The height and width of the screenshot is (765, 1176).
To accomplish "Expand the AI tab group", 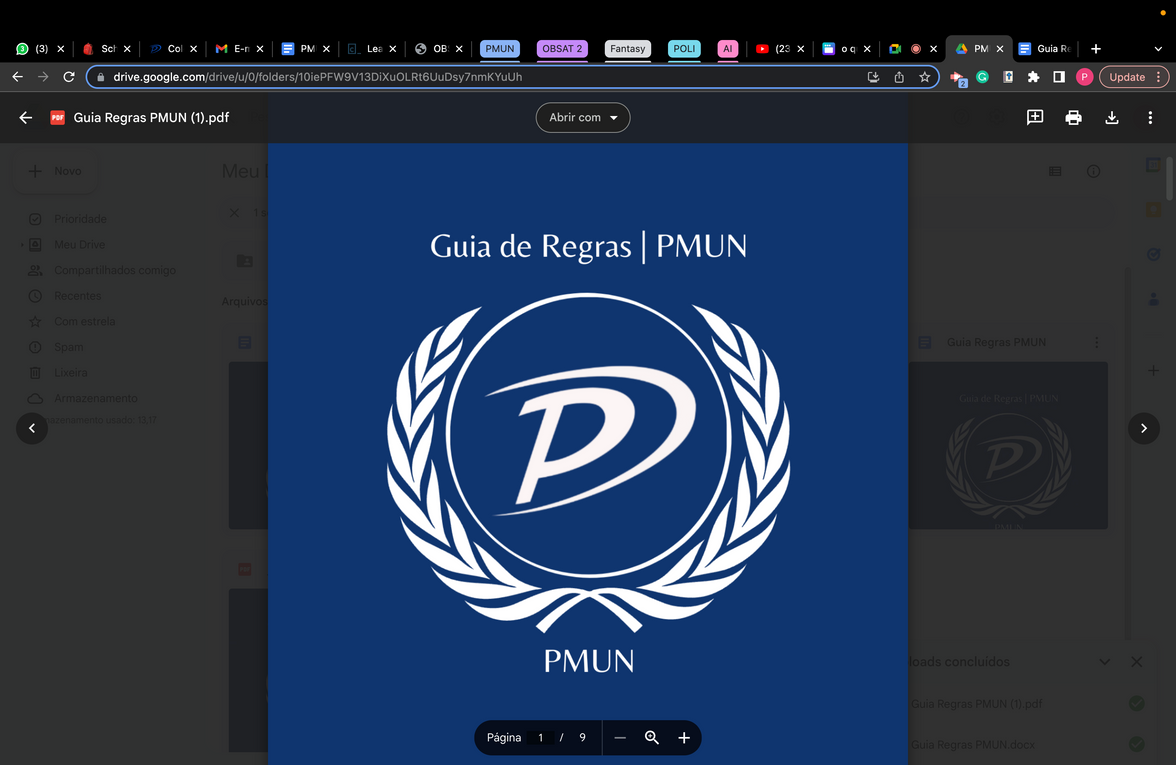I will click(728, 49).
